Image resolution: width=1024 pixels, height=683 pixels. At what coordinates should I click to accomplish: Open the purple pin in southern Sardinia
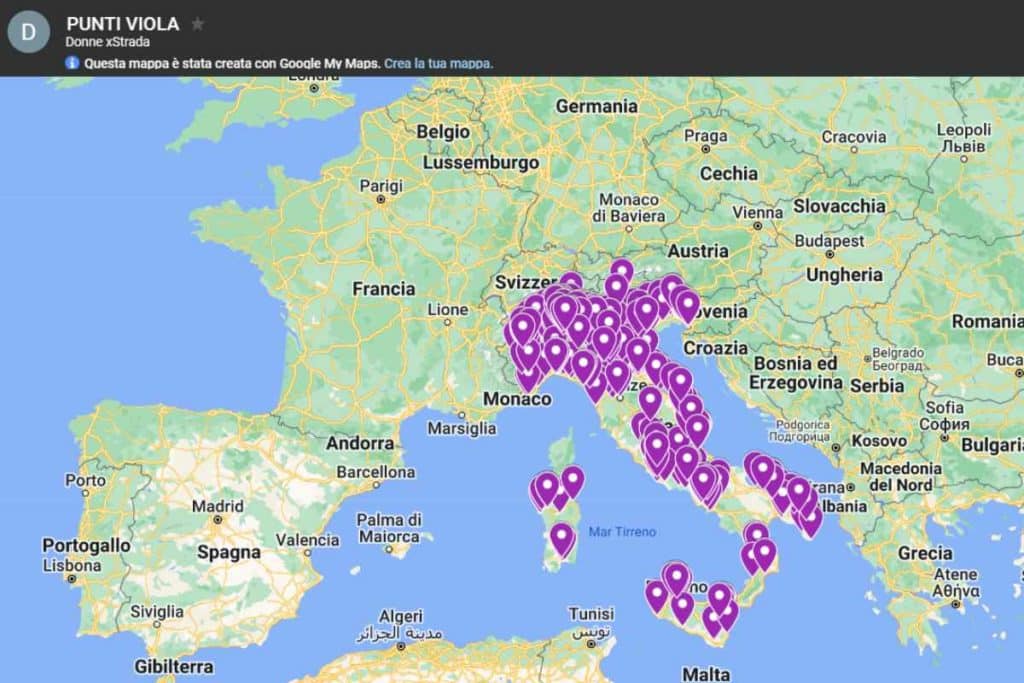point(562,541)
